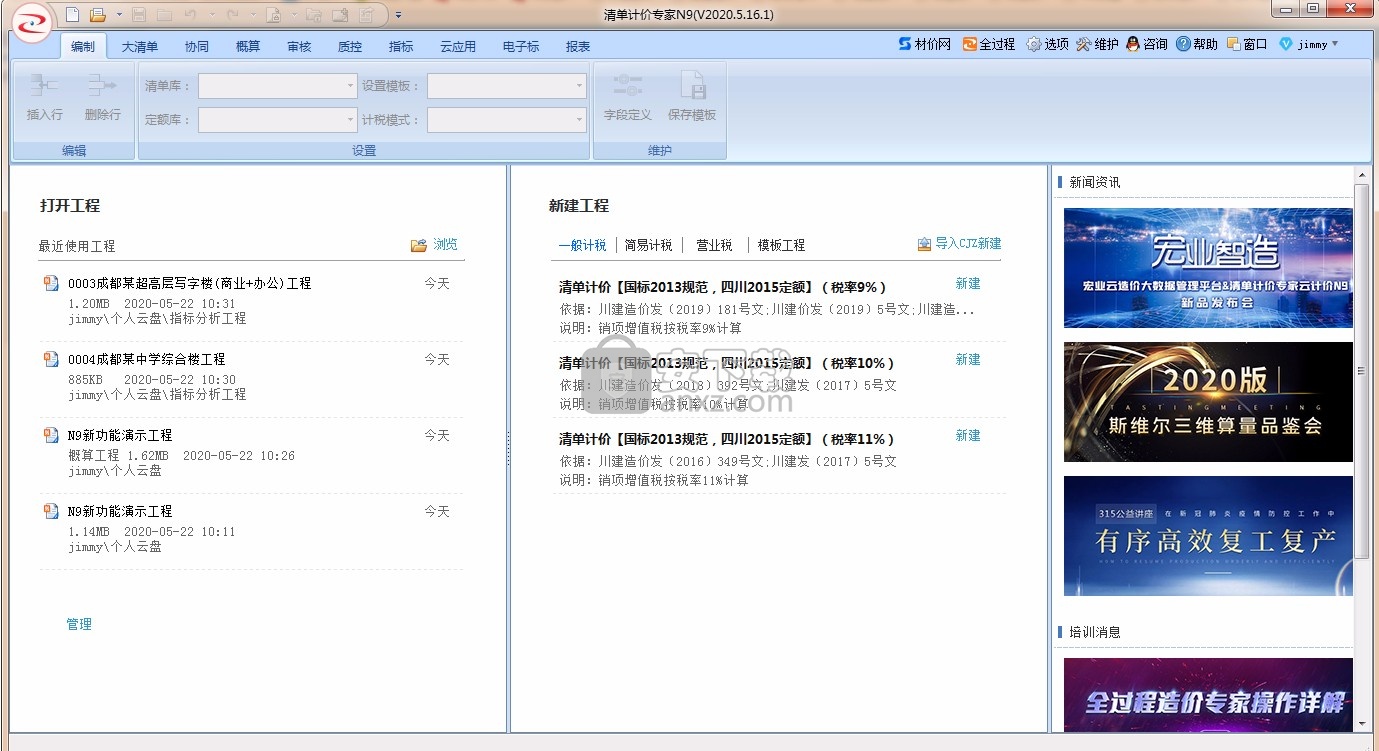Select the 一般计税 tax tab

coord(582,245)
